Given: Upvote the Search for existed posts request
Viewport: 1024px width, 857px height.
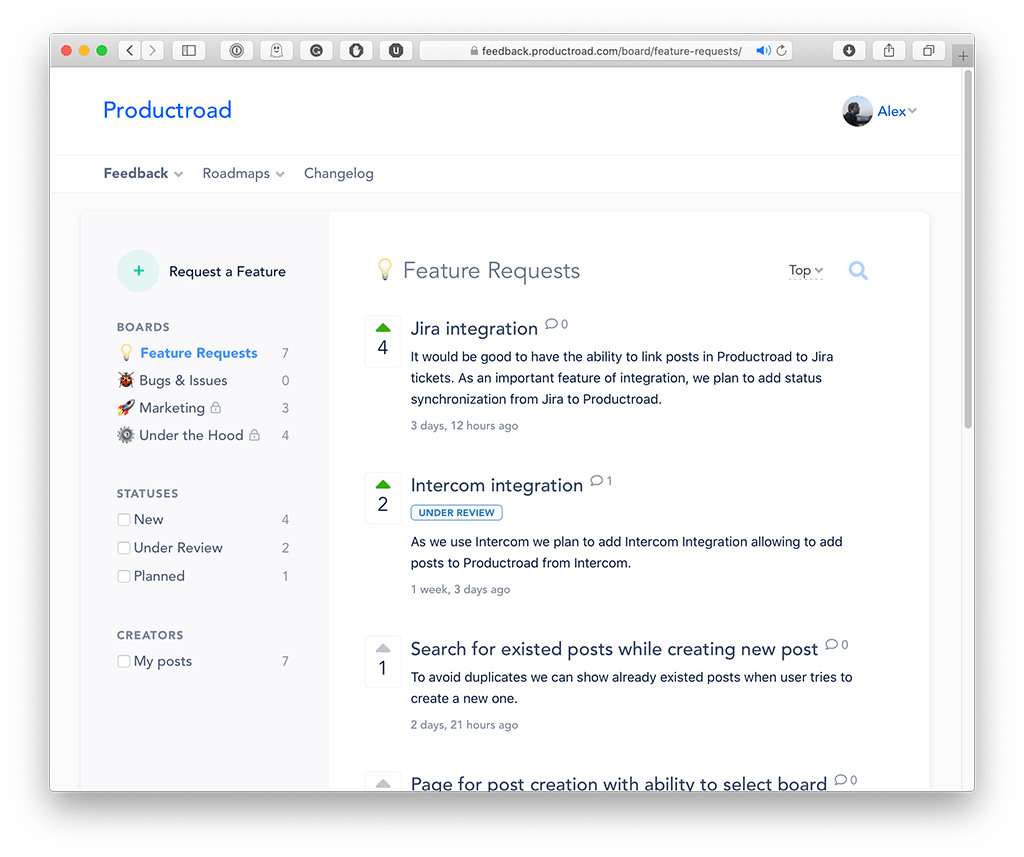Looking at the screenshot, I should click(383, 648).
